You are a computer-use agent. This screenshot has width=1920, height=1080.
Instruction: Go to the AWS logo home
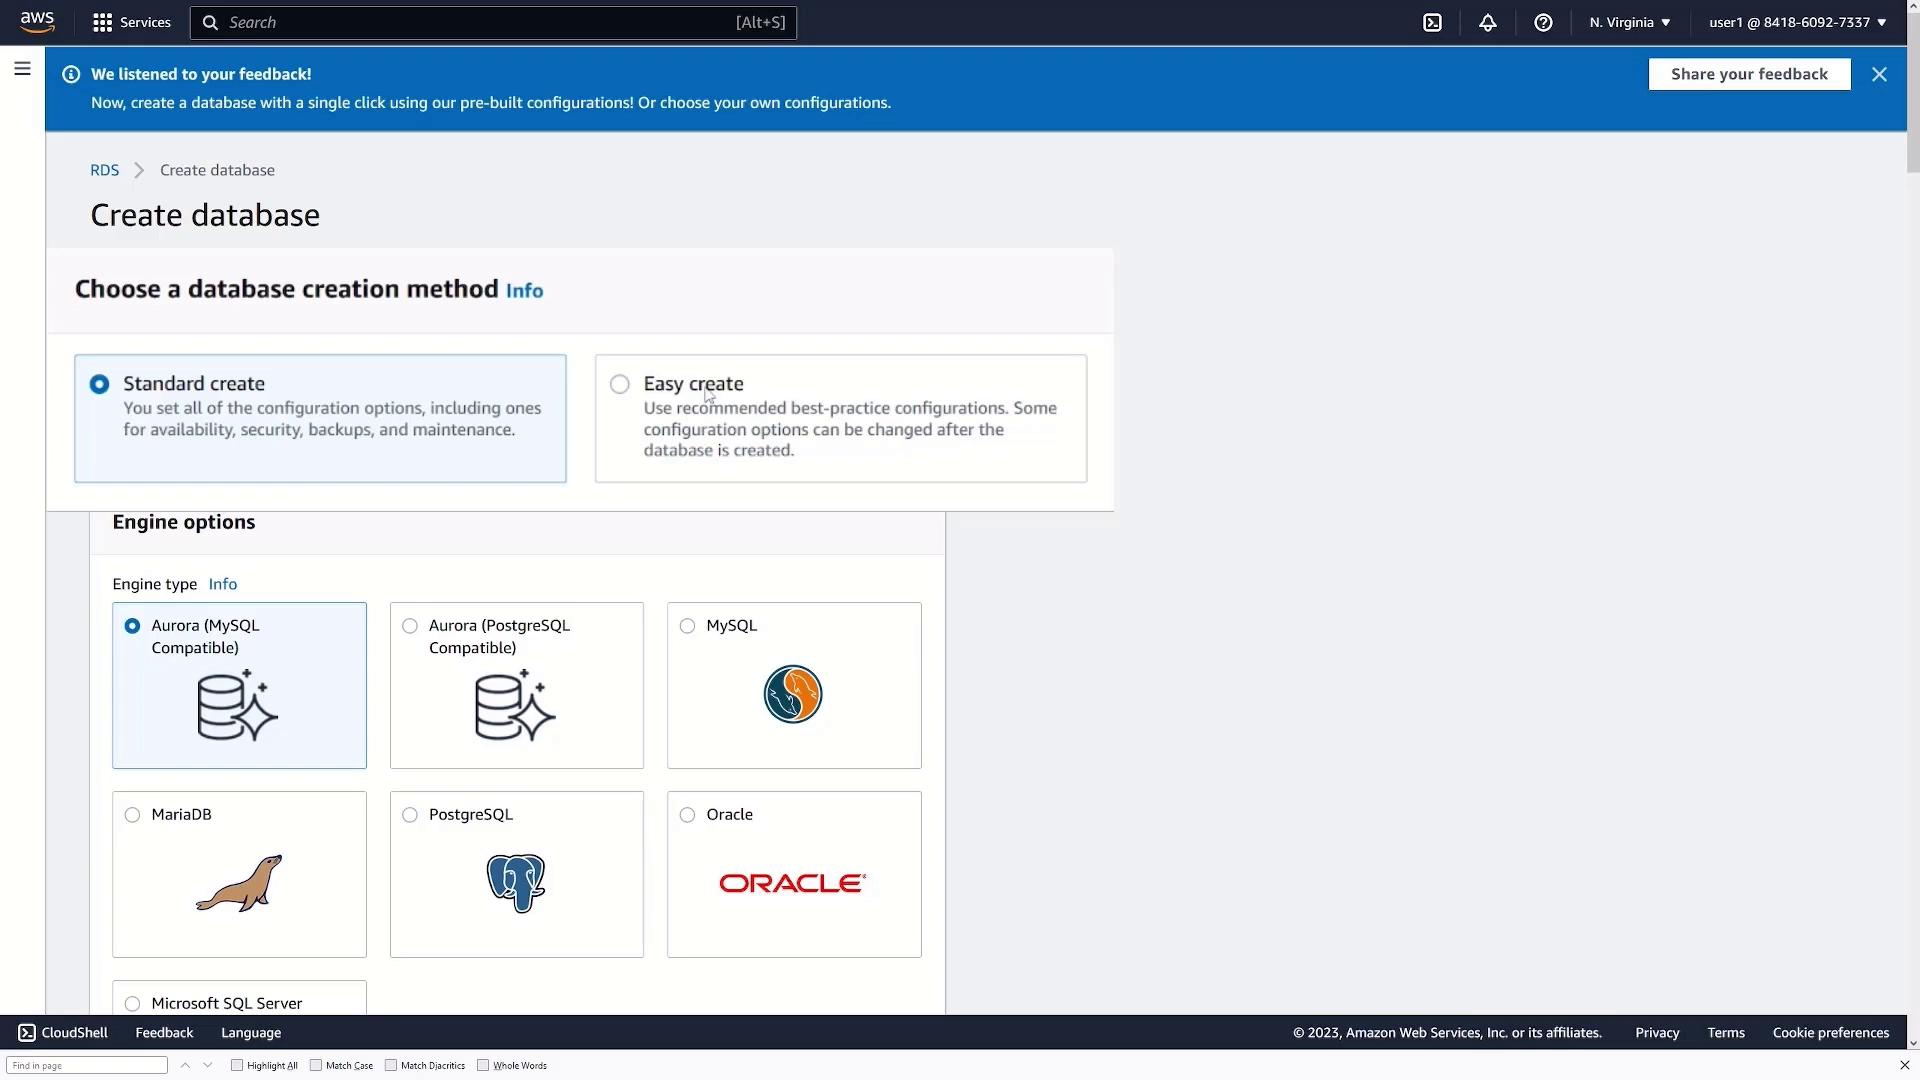pyautogui.click(x=37, y=22)
